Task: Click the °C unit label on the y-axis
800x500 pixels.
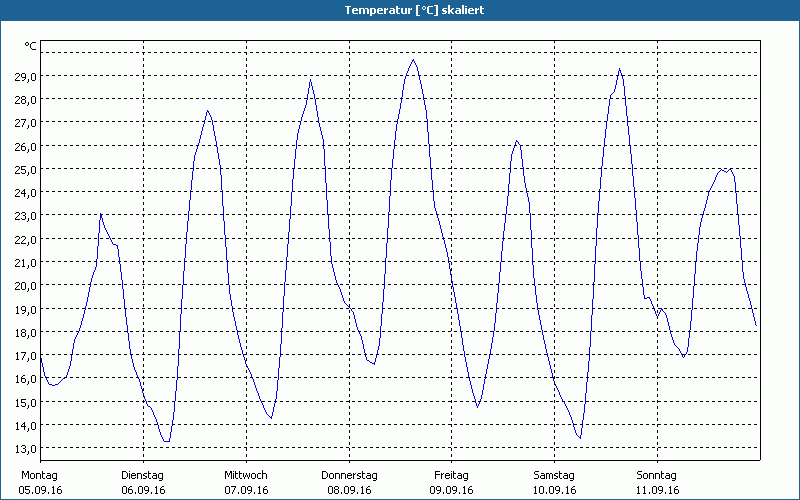Action: pyautogui.click(x=31, y=46)
